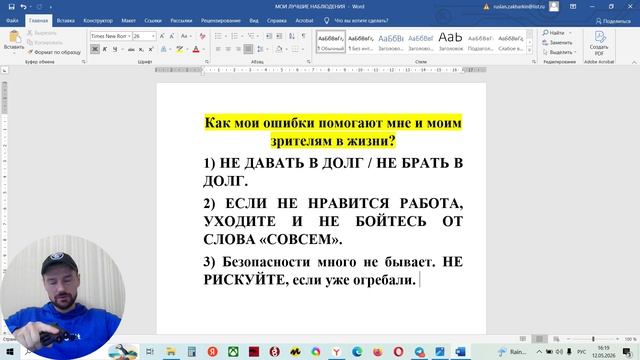Viewport: 640px width, 360px height.
Task: Select the large Aab title style
Action: (450, 42)
